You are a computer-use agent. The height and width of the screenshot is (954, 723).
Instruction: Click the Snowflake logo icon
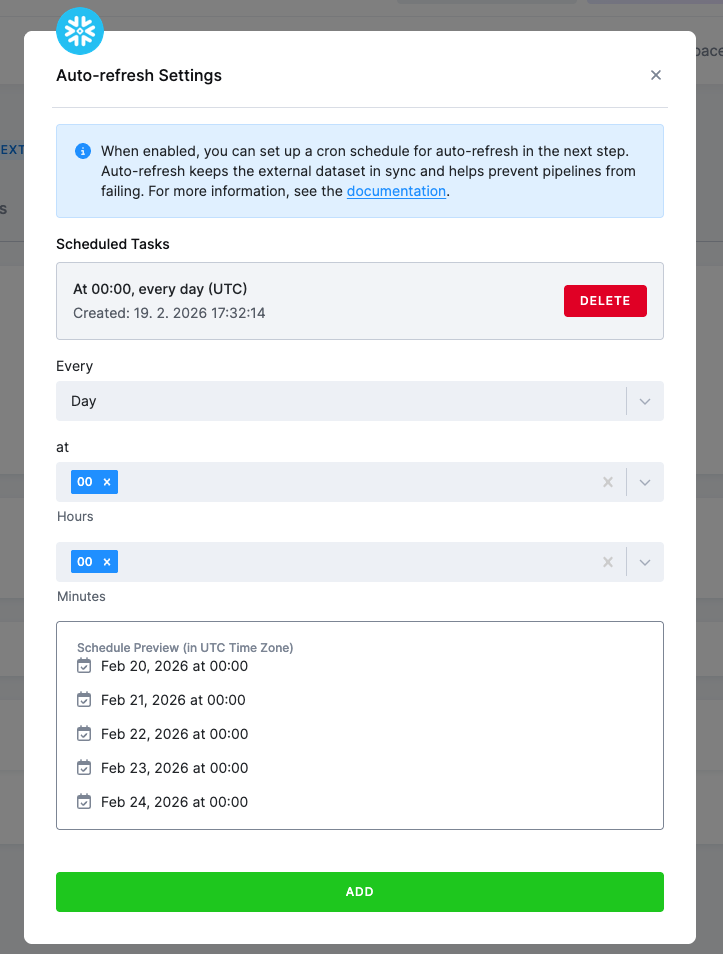coord(80,31)
